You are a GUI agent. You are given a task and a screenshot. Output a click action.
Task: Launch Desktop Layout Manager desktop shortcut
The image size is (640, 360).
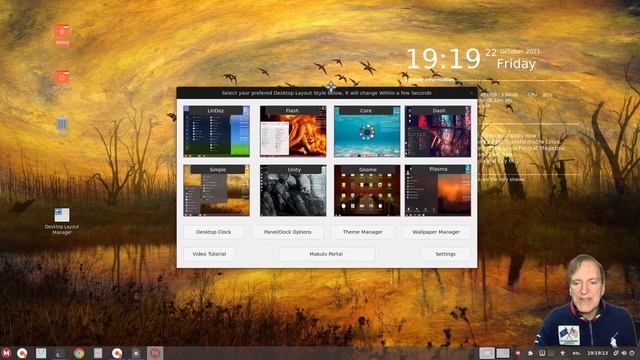point(62,221)
